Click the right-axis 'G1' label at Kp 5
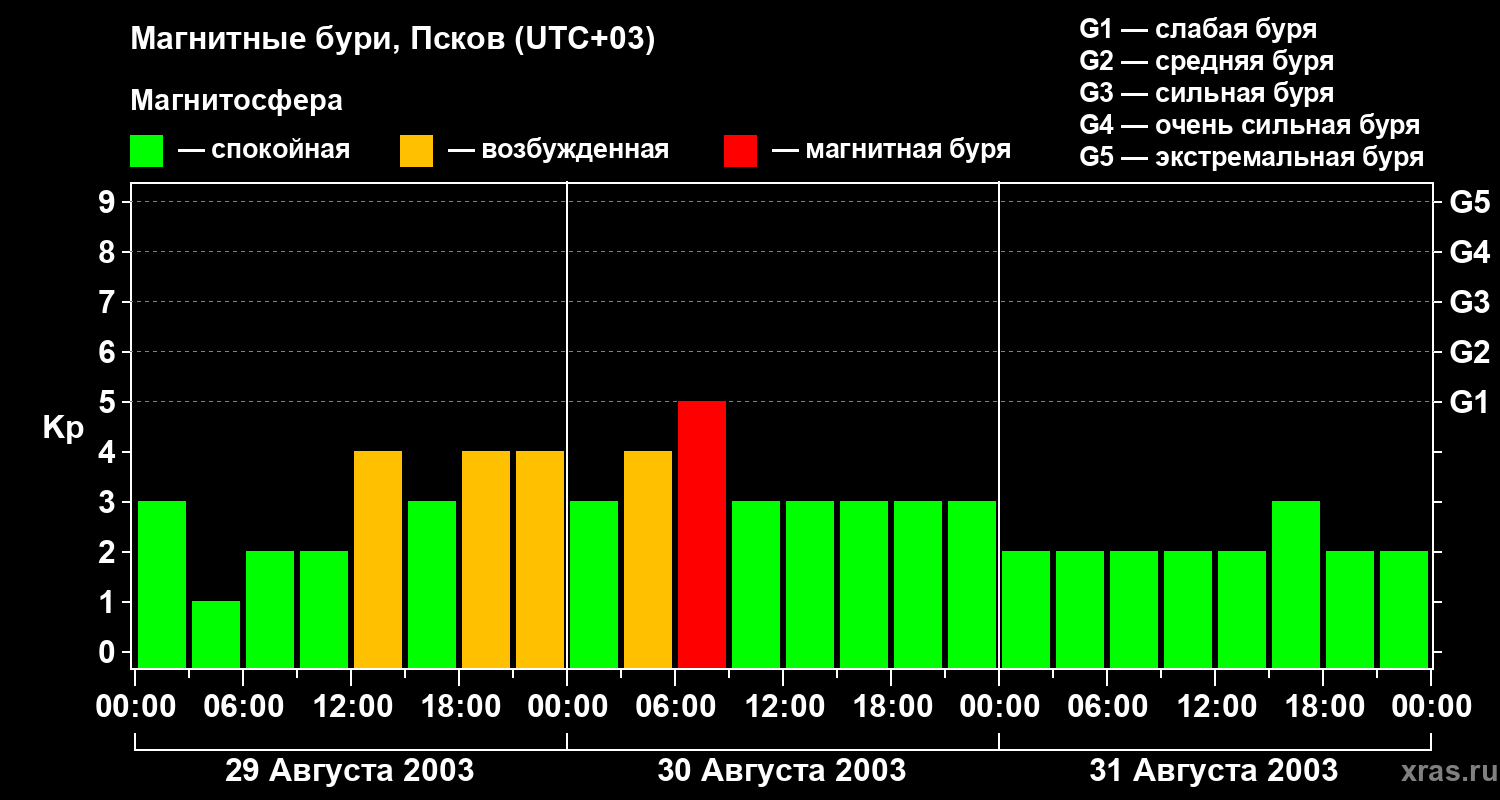 click(x=1469, y=402)
